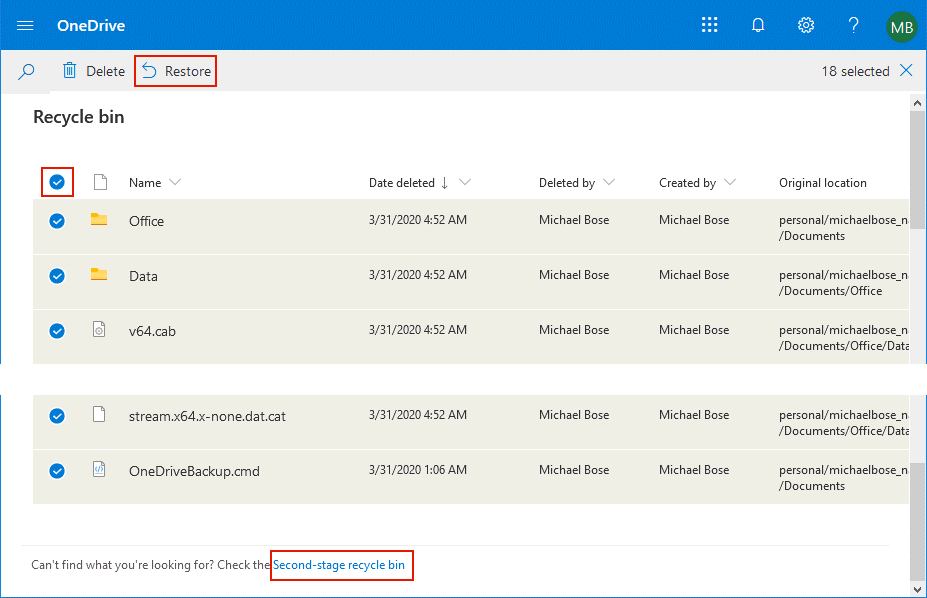
Task: Open the Date deleted column dropdown
Action: 465,182
